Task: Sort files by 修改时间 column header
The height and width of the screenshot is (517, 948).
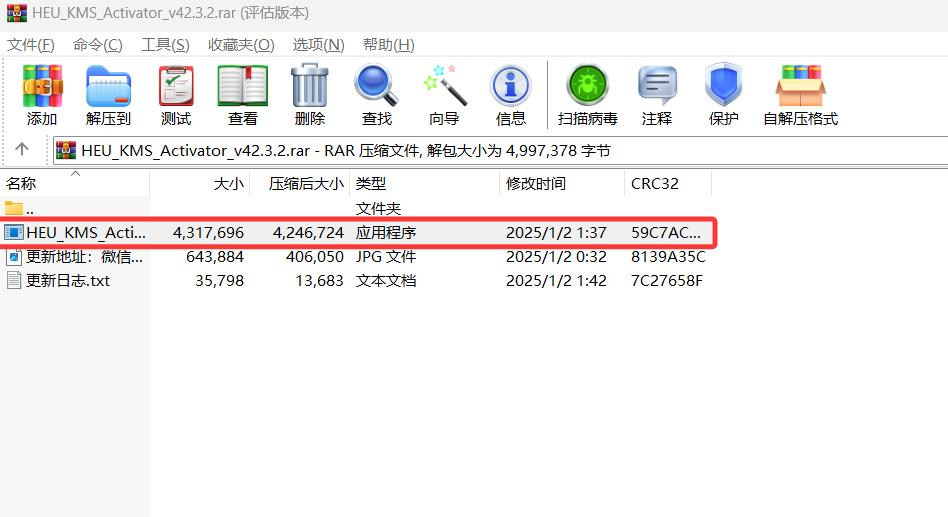Action: coord(536,184)
